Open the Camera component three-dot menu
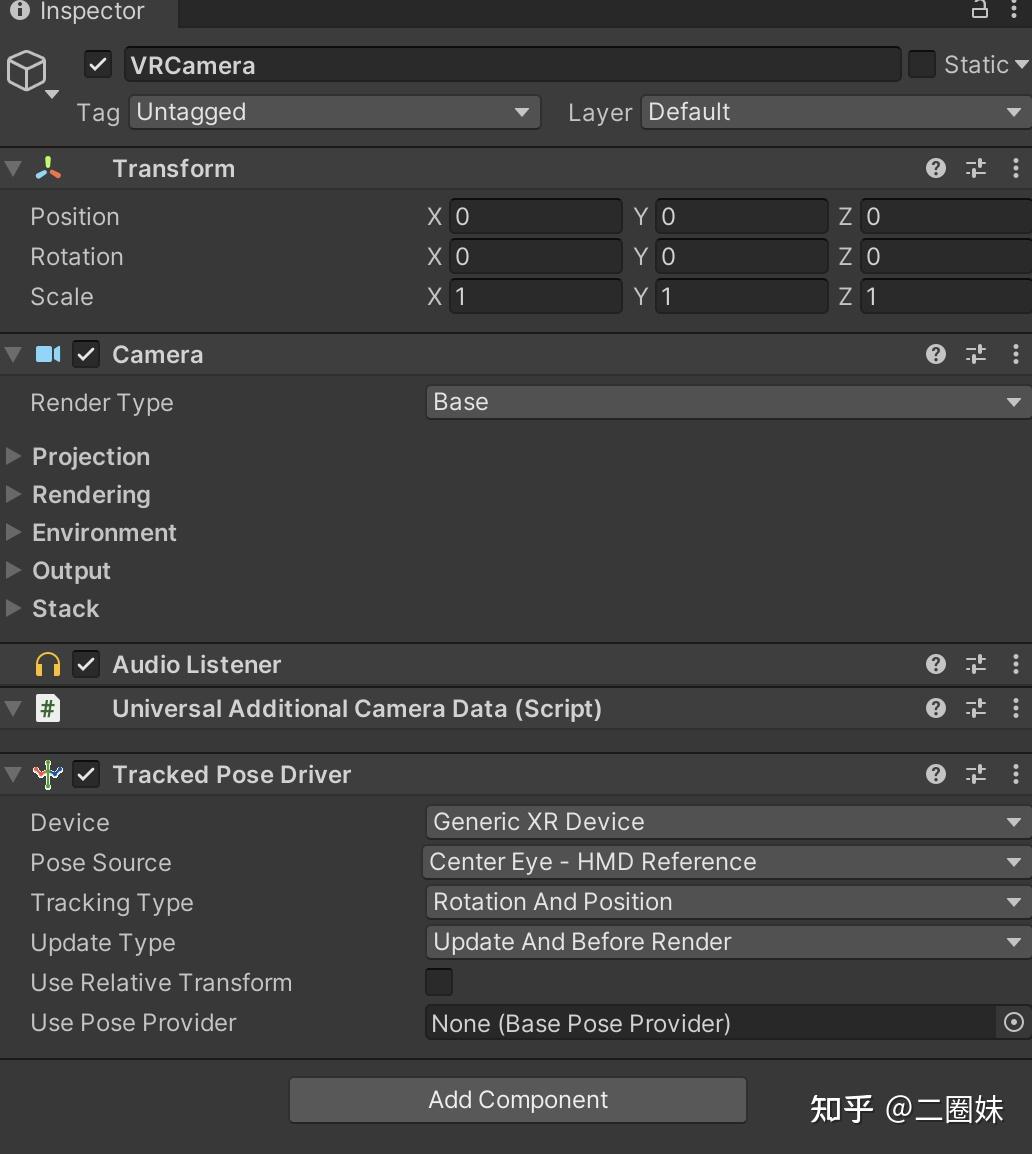This screenshot has width=1032, height=1154. tap(1017, 354)
